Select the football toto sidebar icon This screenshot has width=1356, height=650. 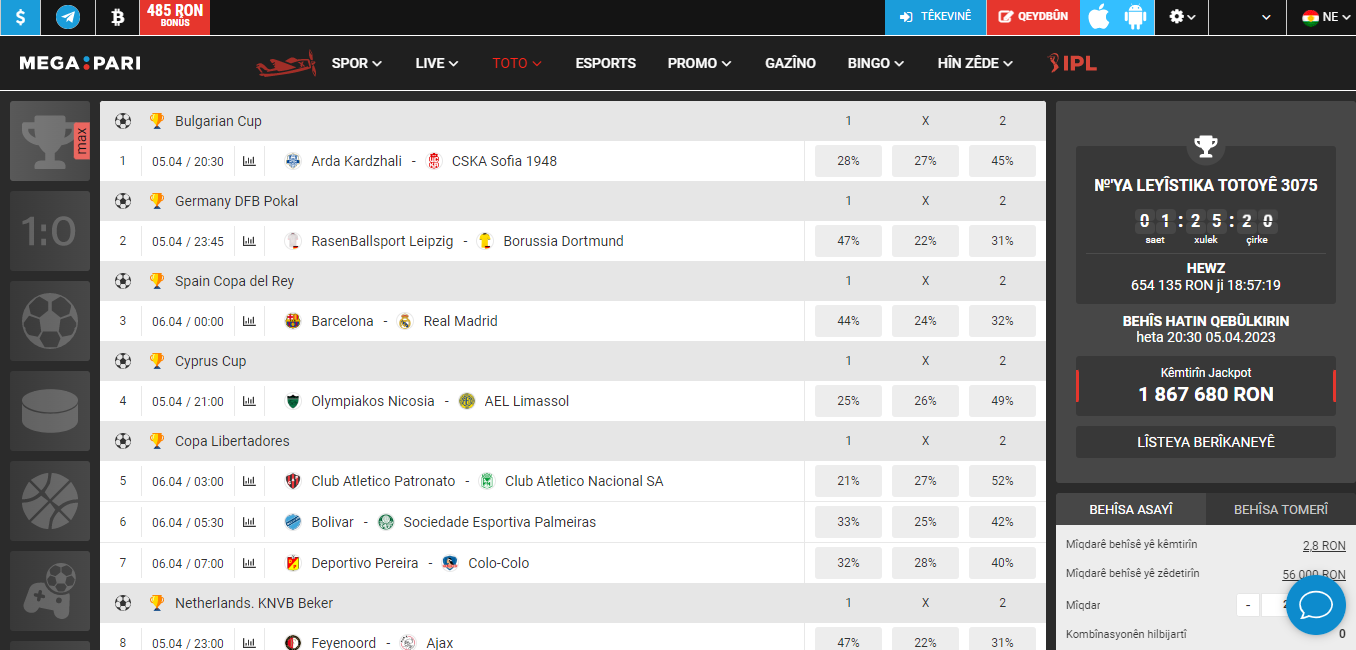(50, 321)
